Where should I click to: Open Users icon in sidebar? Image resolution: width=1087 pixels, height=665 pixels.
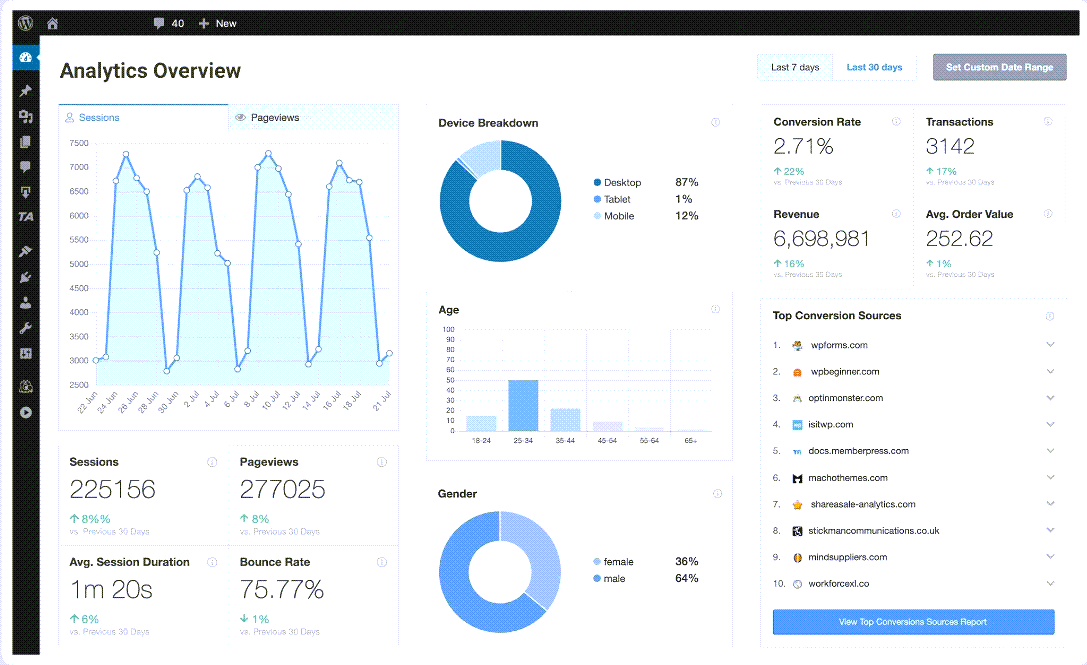click(x=26, y=302)
